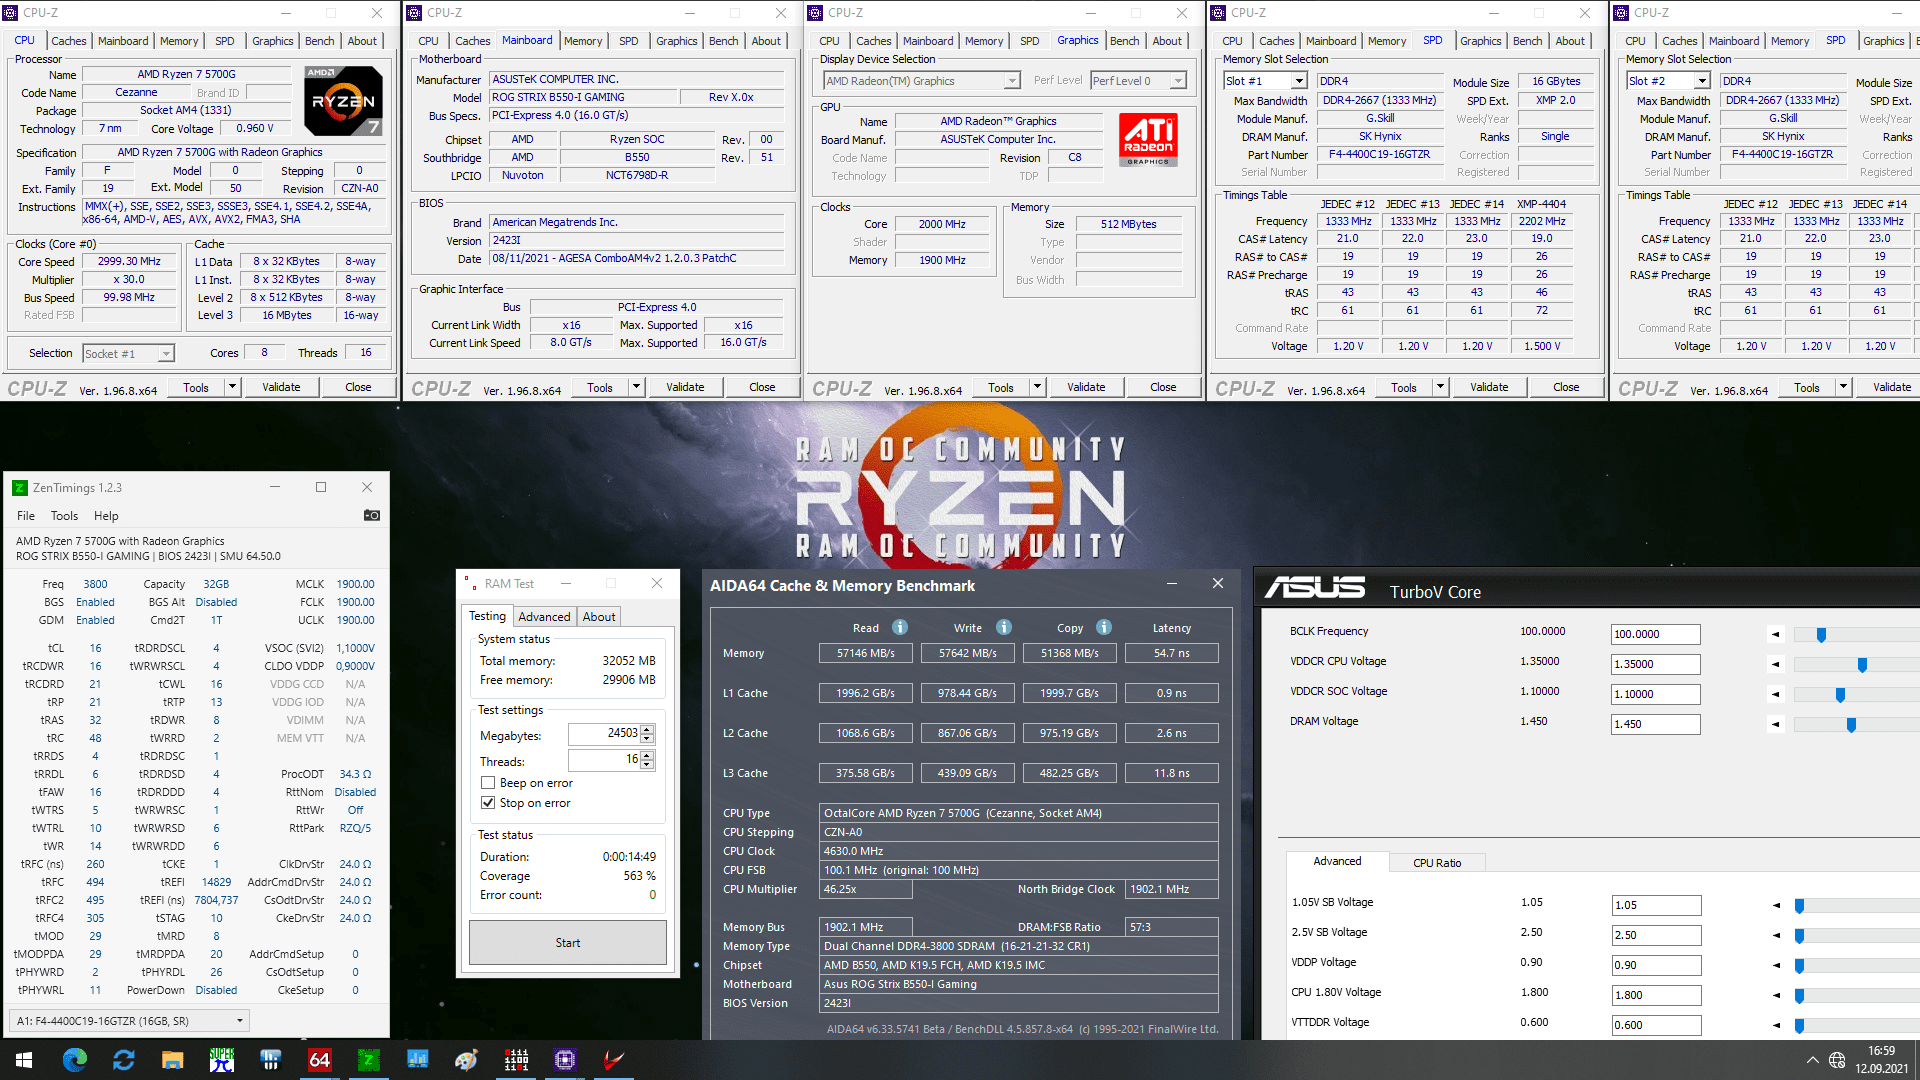Viewport: 1920px width, 1080px height.
Task: Click the Threads spinner in RAM Test
Action: (647, 761)
